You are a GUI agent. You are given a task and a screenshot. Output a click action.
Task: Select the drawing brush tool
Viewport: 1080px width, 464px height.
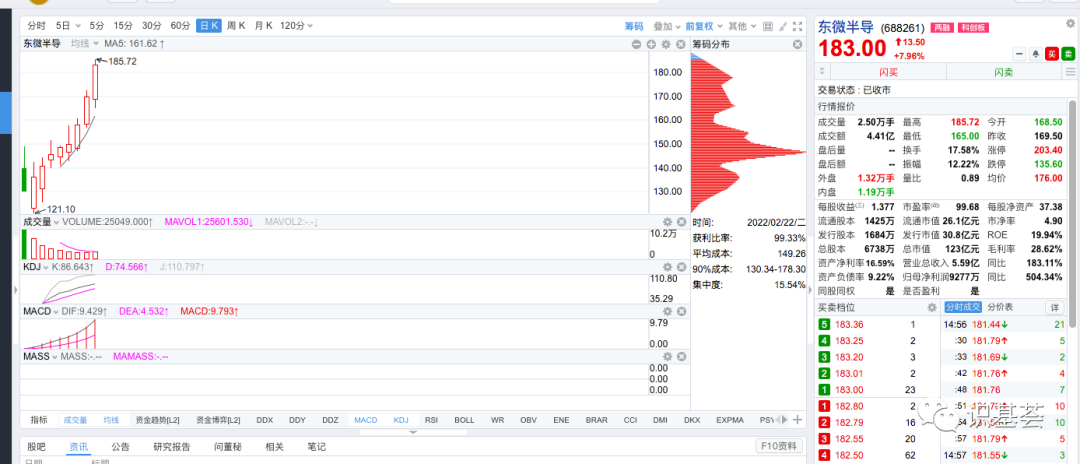point(783,26)
